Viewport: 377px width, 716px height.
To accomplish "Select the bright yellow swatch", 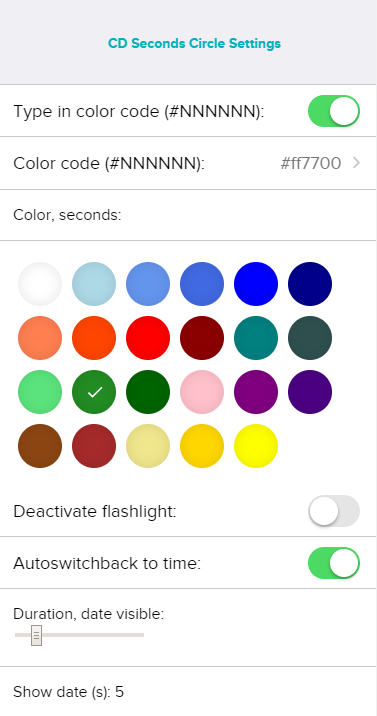I will 256,446.
